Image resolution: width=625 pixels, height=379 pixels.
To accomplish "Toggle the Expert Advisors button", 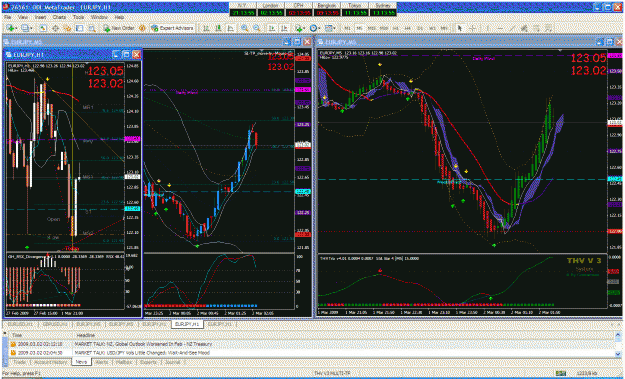I will 173,28.
